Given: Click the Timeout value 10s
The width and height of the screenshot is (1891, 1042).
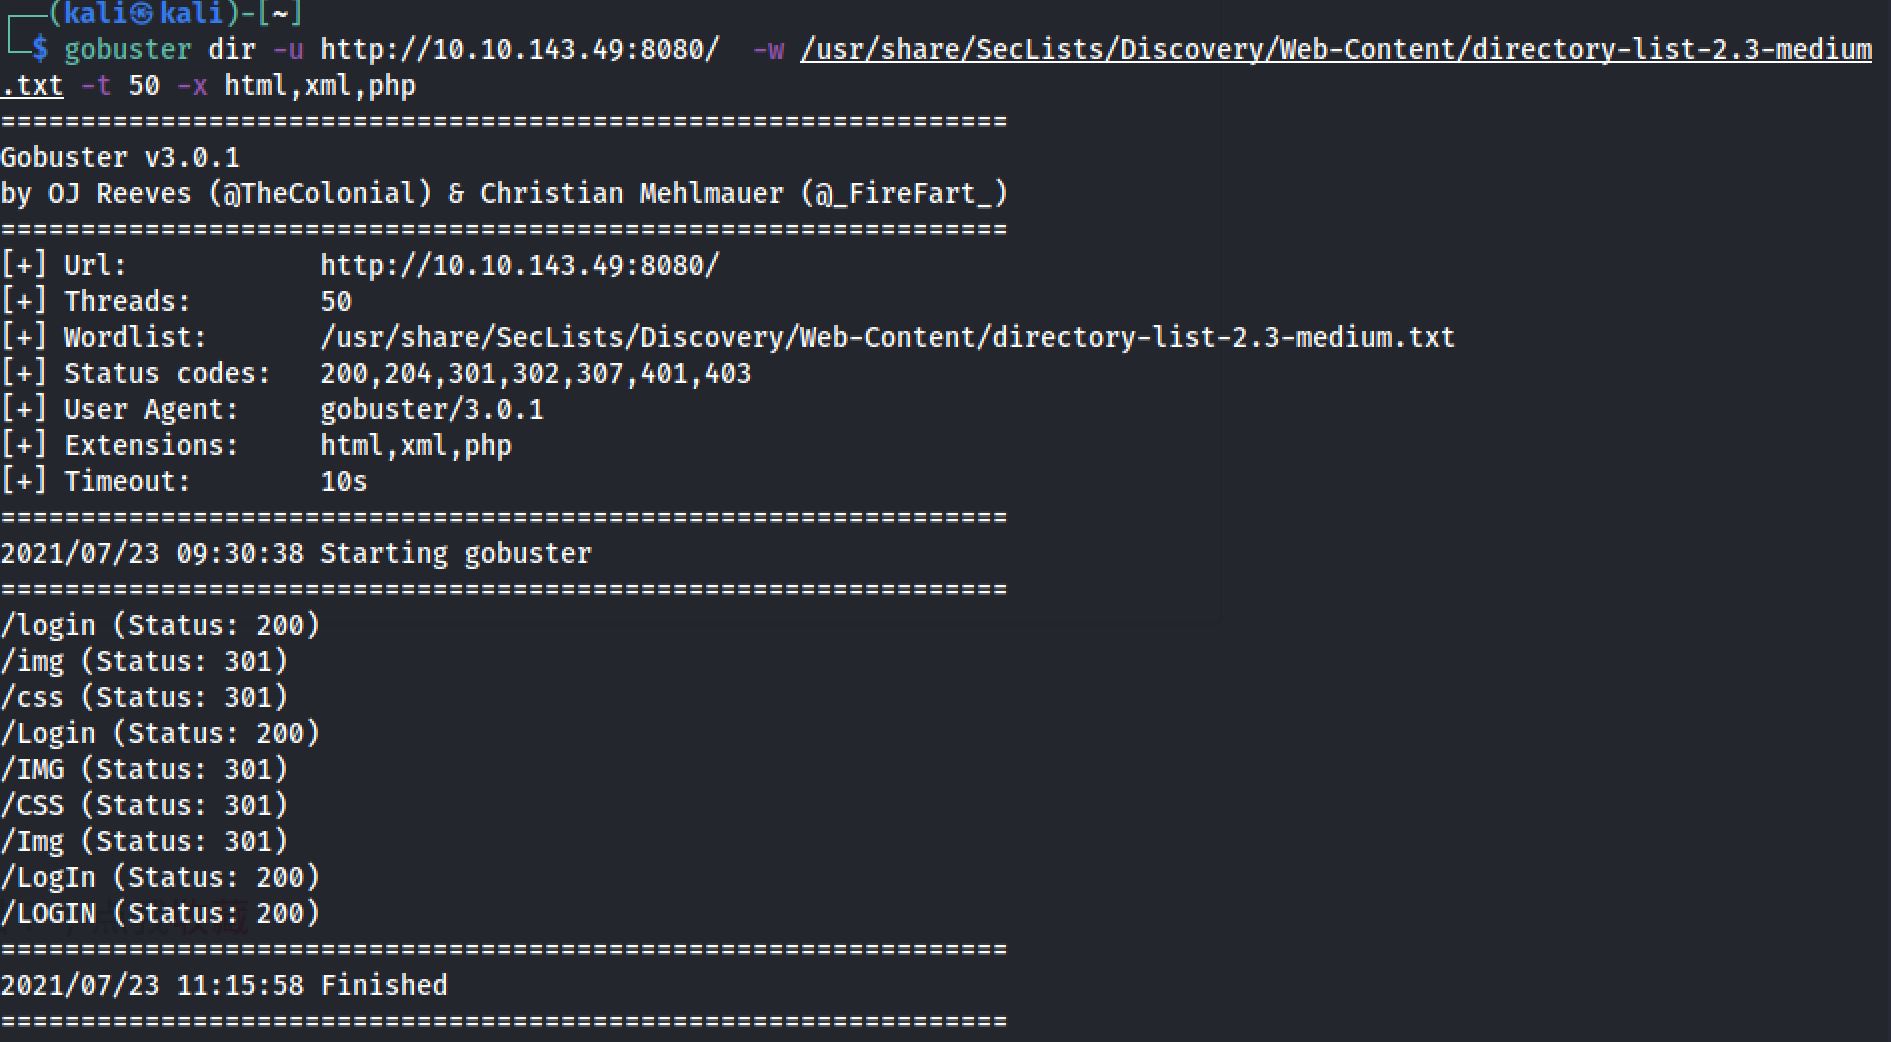Looking at the screenshot, I should click(x=343, y=482).
